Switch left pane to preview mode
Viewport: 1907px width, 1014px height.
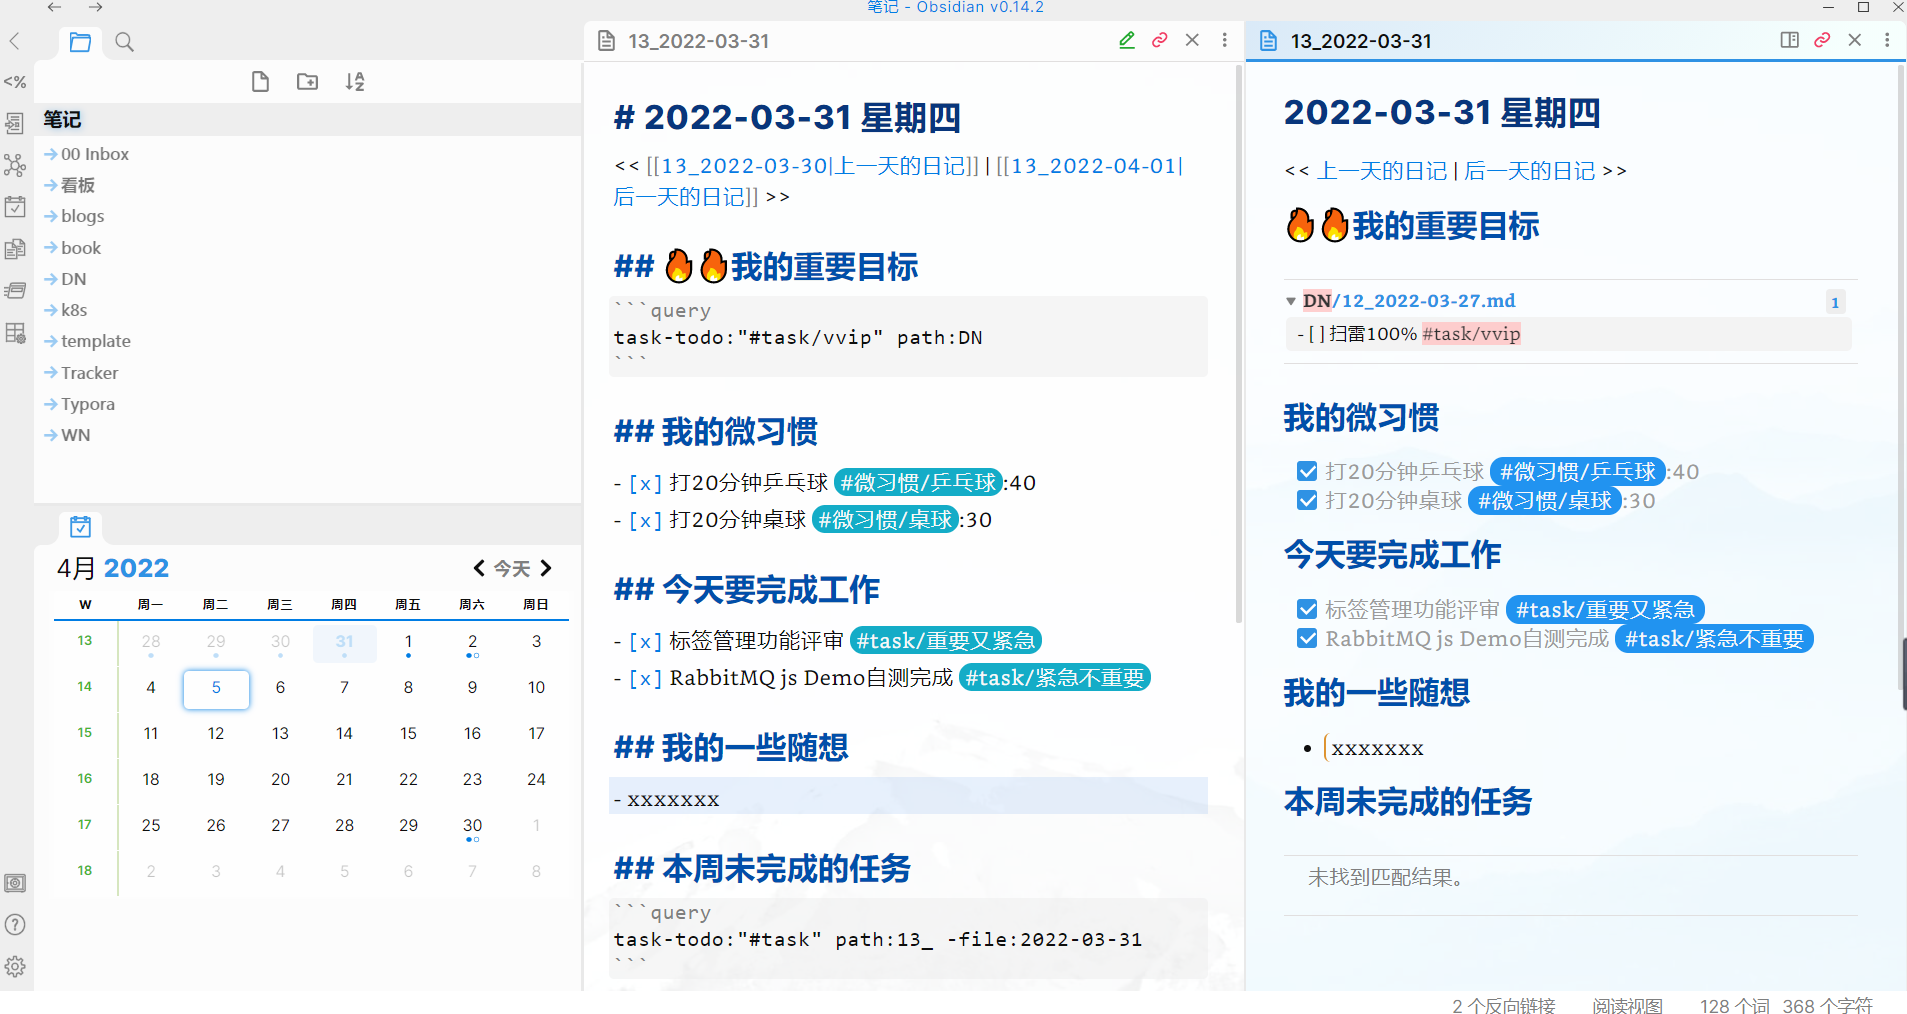coord(1127,40)
